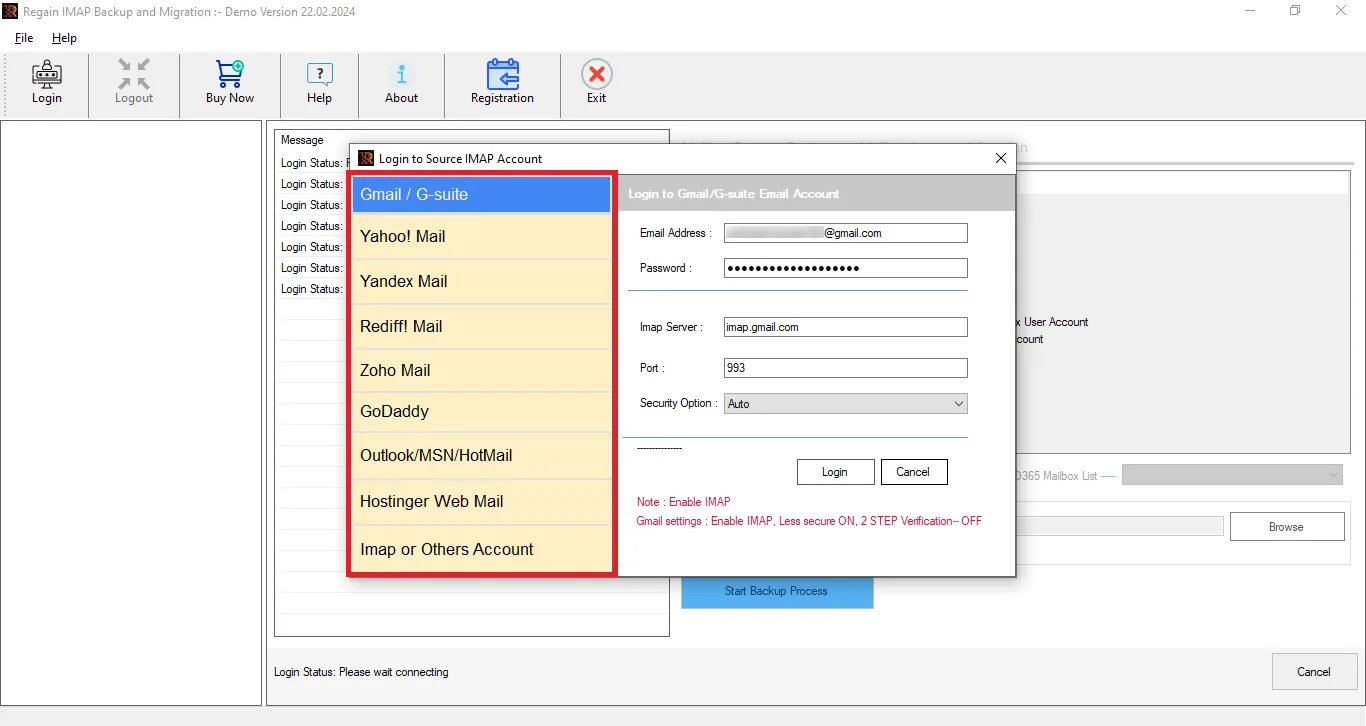Click the Message column header
1366x726 pixels.
pyautogui.click(x=303, y=140)
